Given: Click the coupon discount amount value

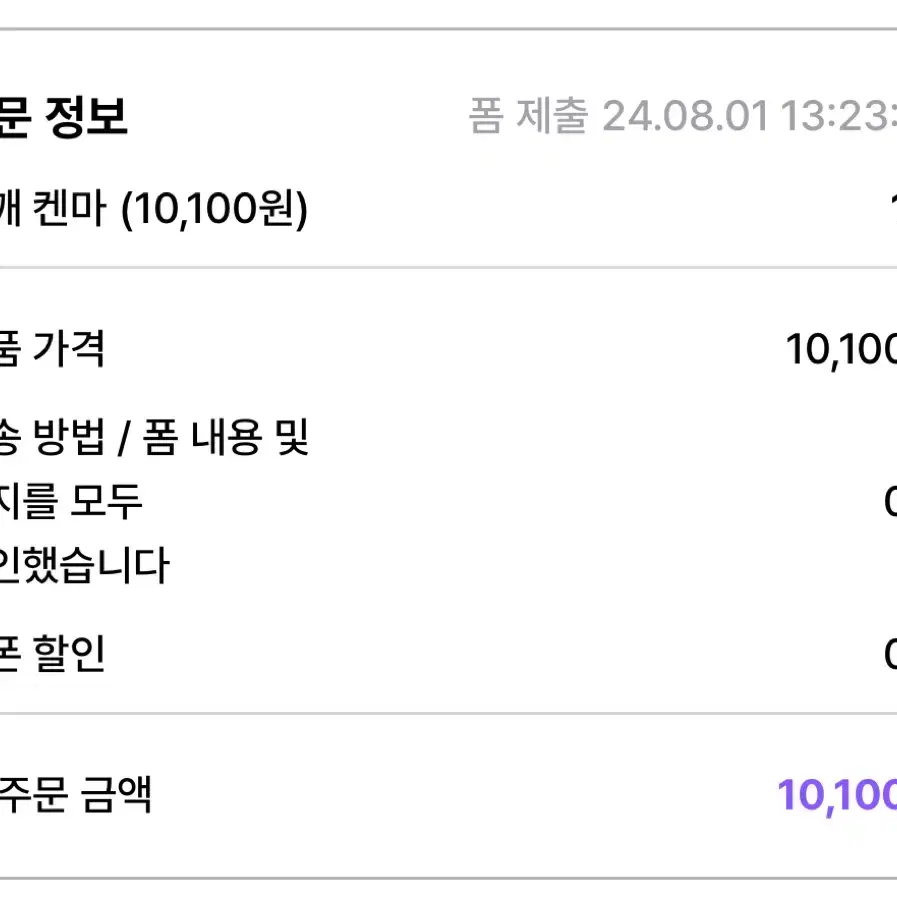Looking at the screenshot, I should pyautogui.click(x=890, y=653).
